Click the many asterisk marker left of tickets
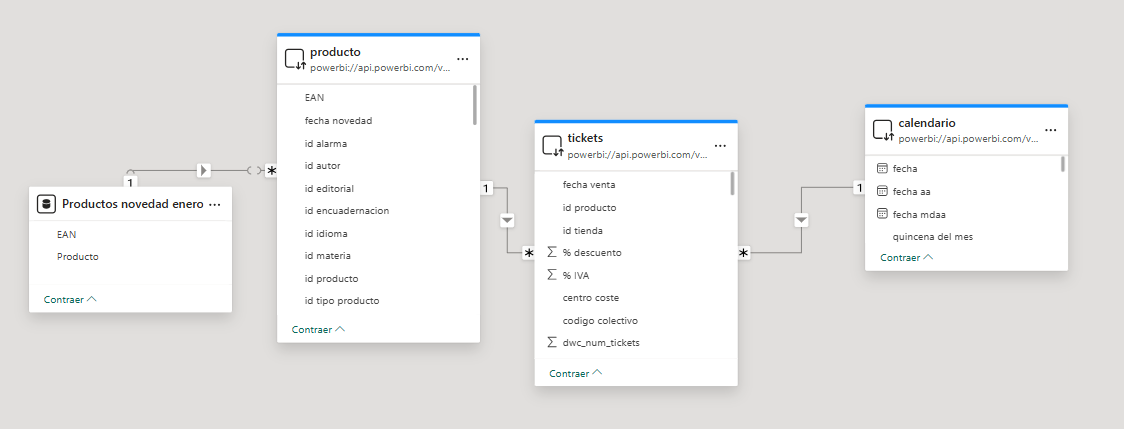The width and height of the screenshot is (1124, 429). tap(528, 253)
